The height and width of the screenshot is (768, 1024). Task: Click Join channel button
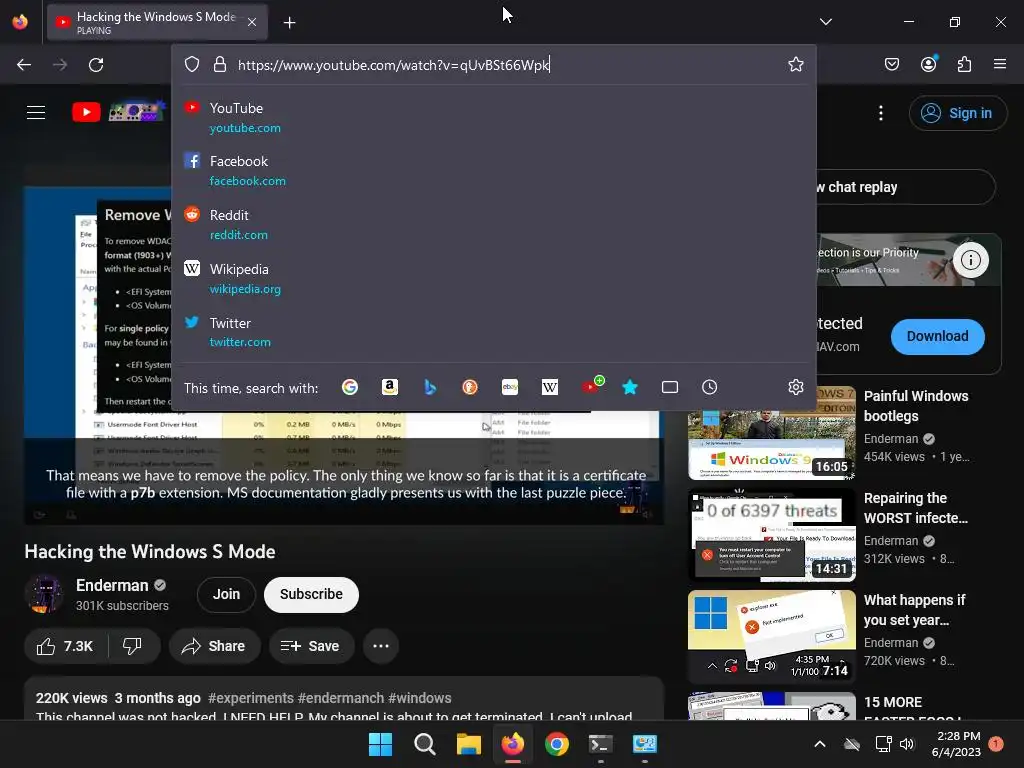(226, 594)
